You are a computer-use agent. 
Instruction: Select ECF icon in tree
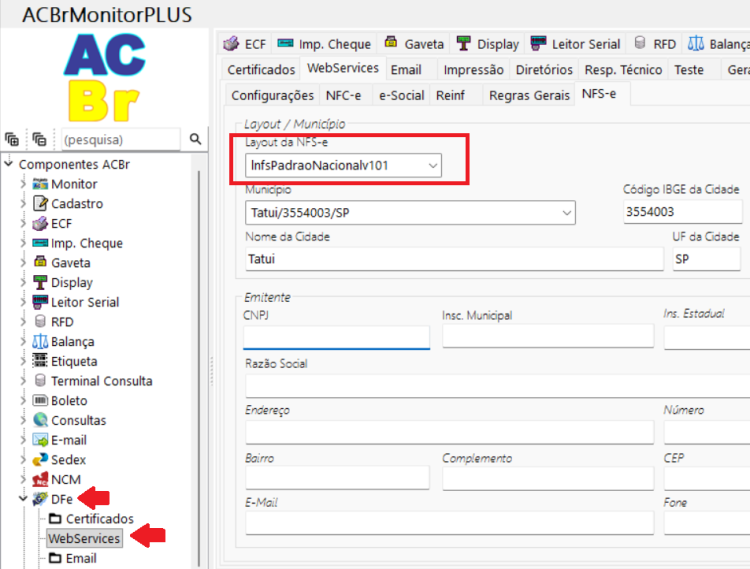point(40,223)
